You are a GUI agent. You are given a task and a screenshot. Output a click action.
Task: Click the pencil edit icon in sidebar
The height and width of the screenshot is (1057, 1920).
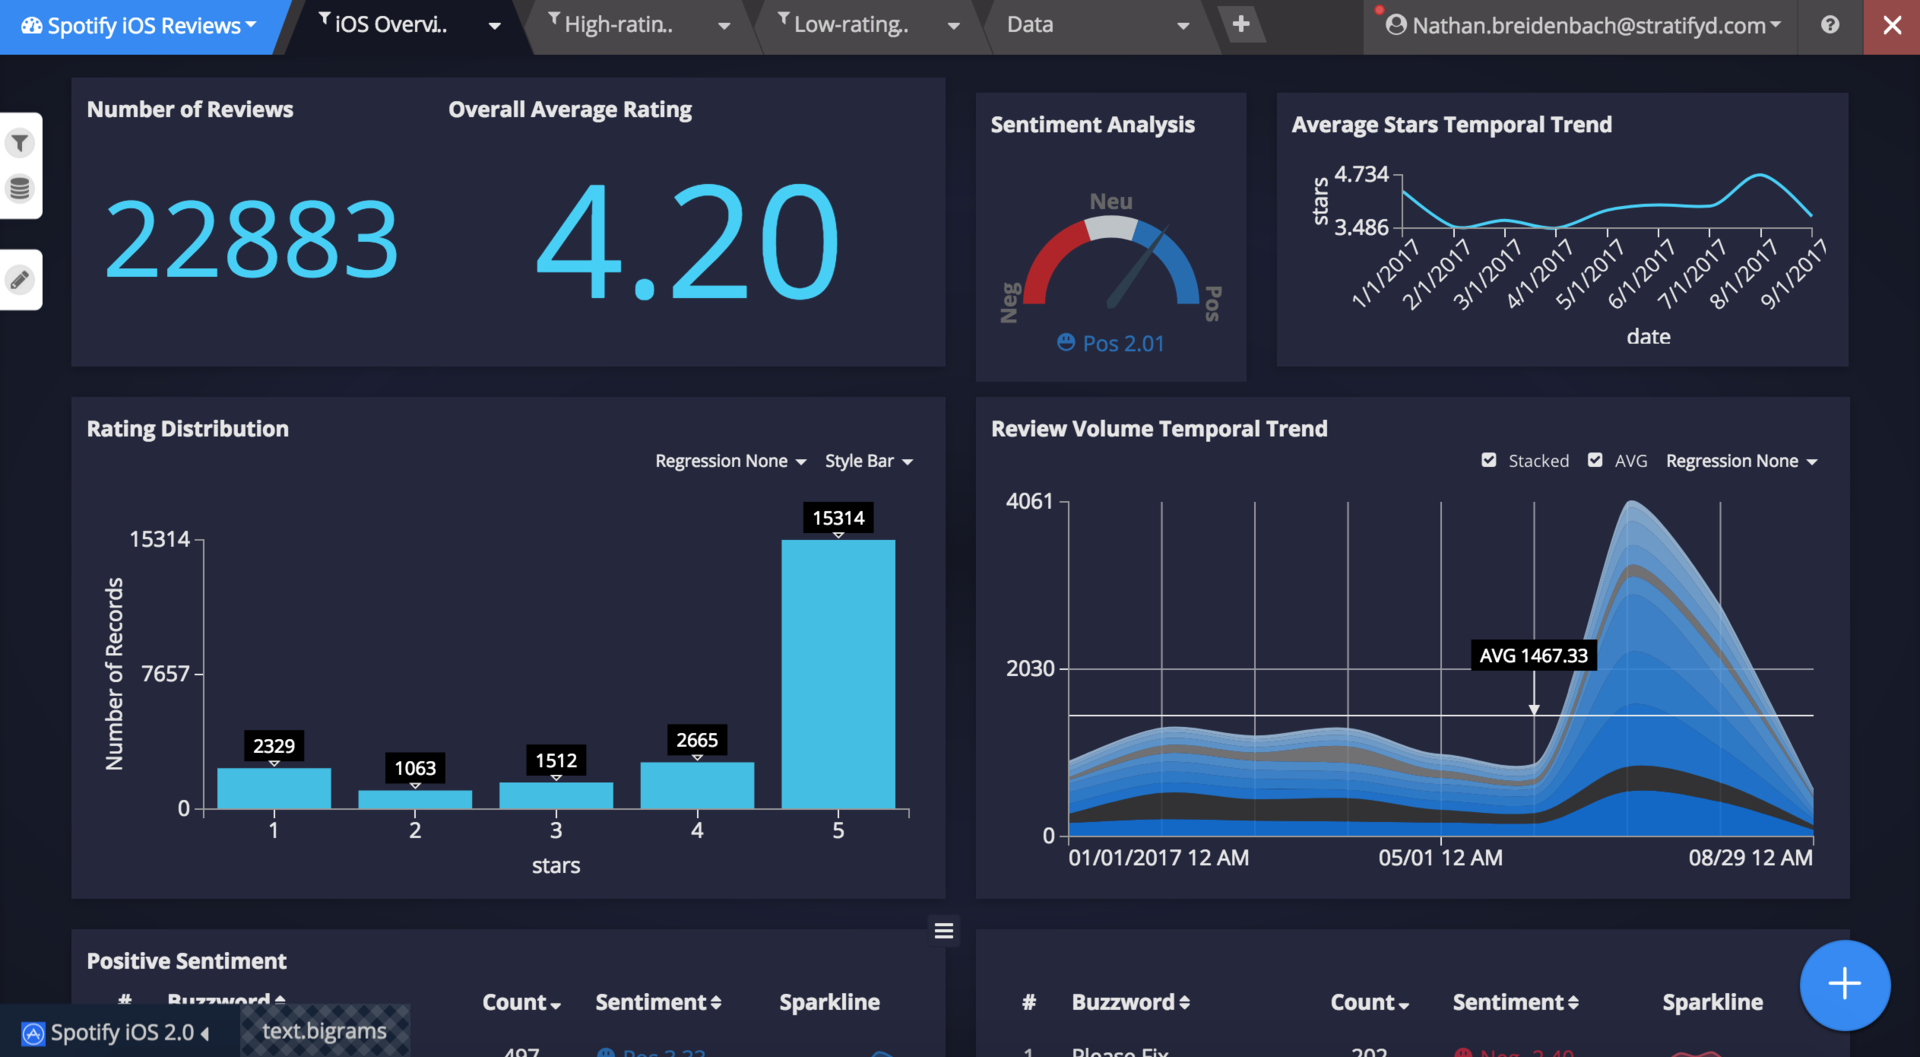20,280
